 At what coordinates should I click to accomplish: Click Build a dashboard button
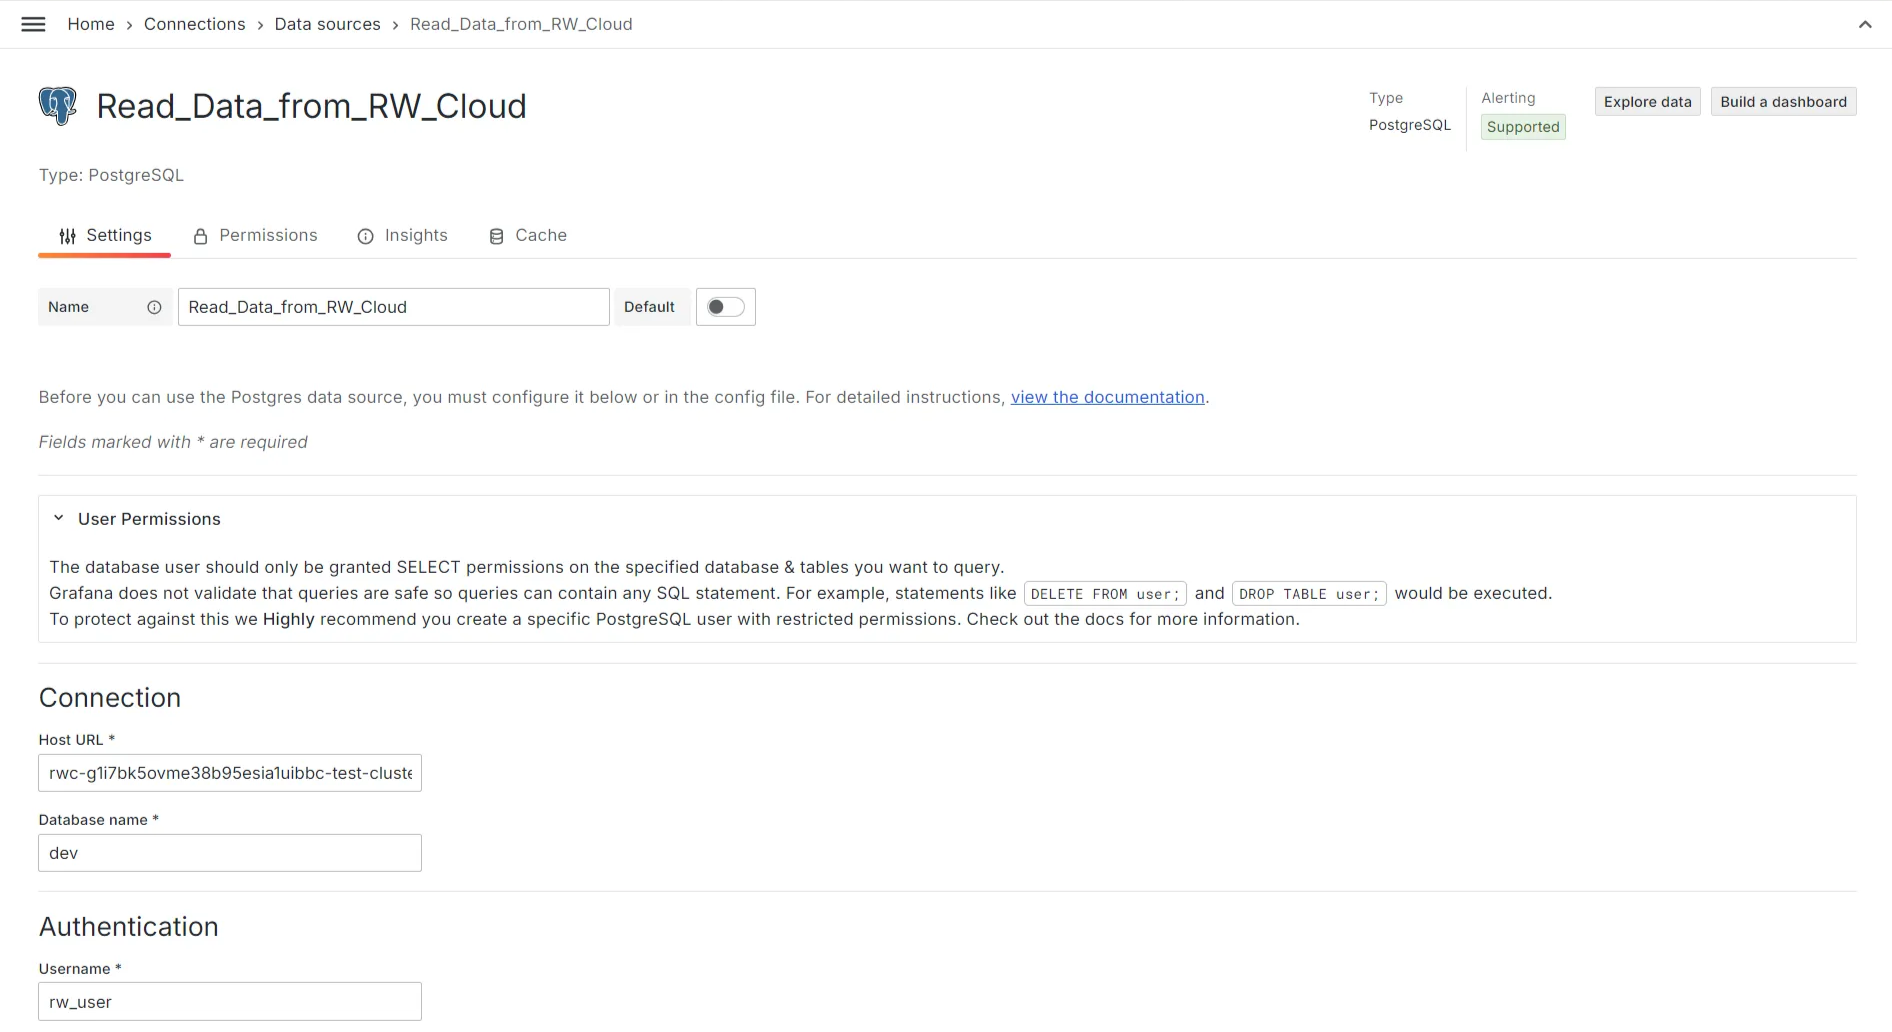[x=1783, y=102]
